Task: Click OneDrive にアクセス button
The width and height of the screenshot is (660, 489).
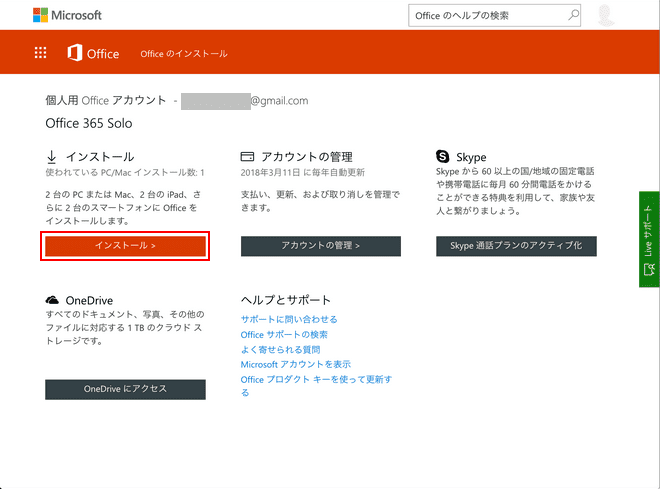Action: [125, 389]
